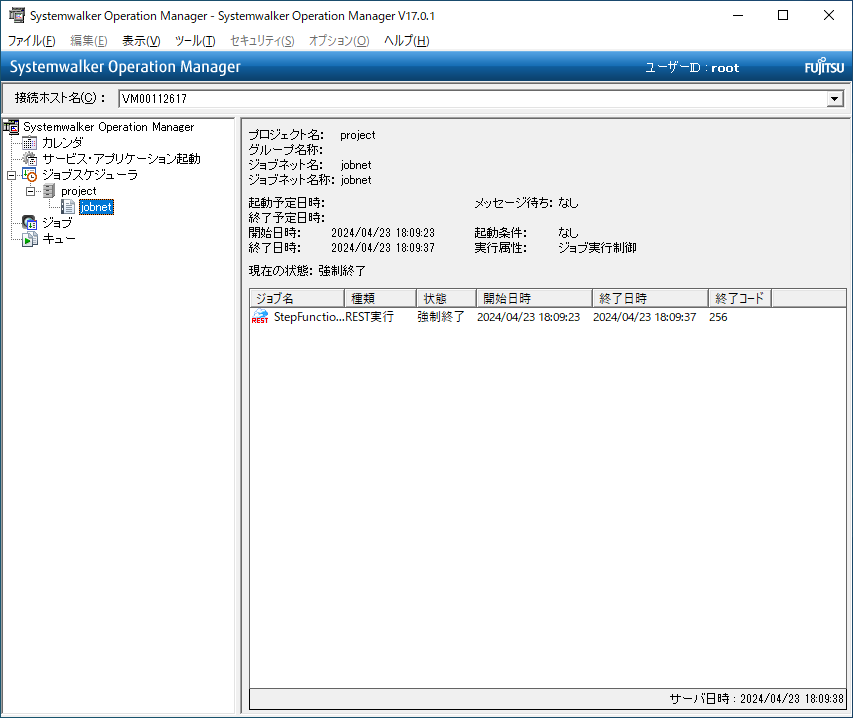Image resolution: width=853 pixels, height=718 pixels.
Task: Sort by the 終了コード column header
Action: (x=739, y=298)
